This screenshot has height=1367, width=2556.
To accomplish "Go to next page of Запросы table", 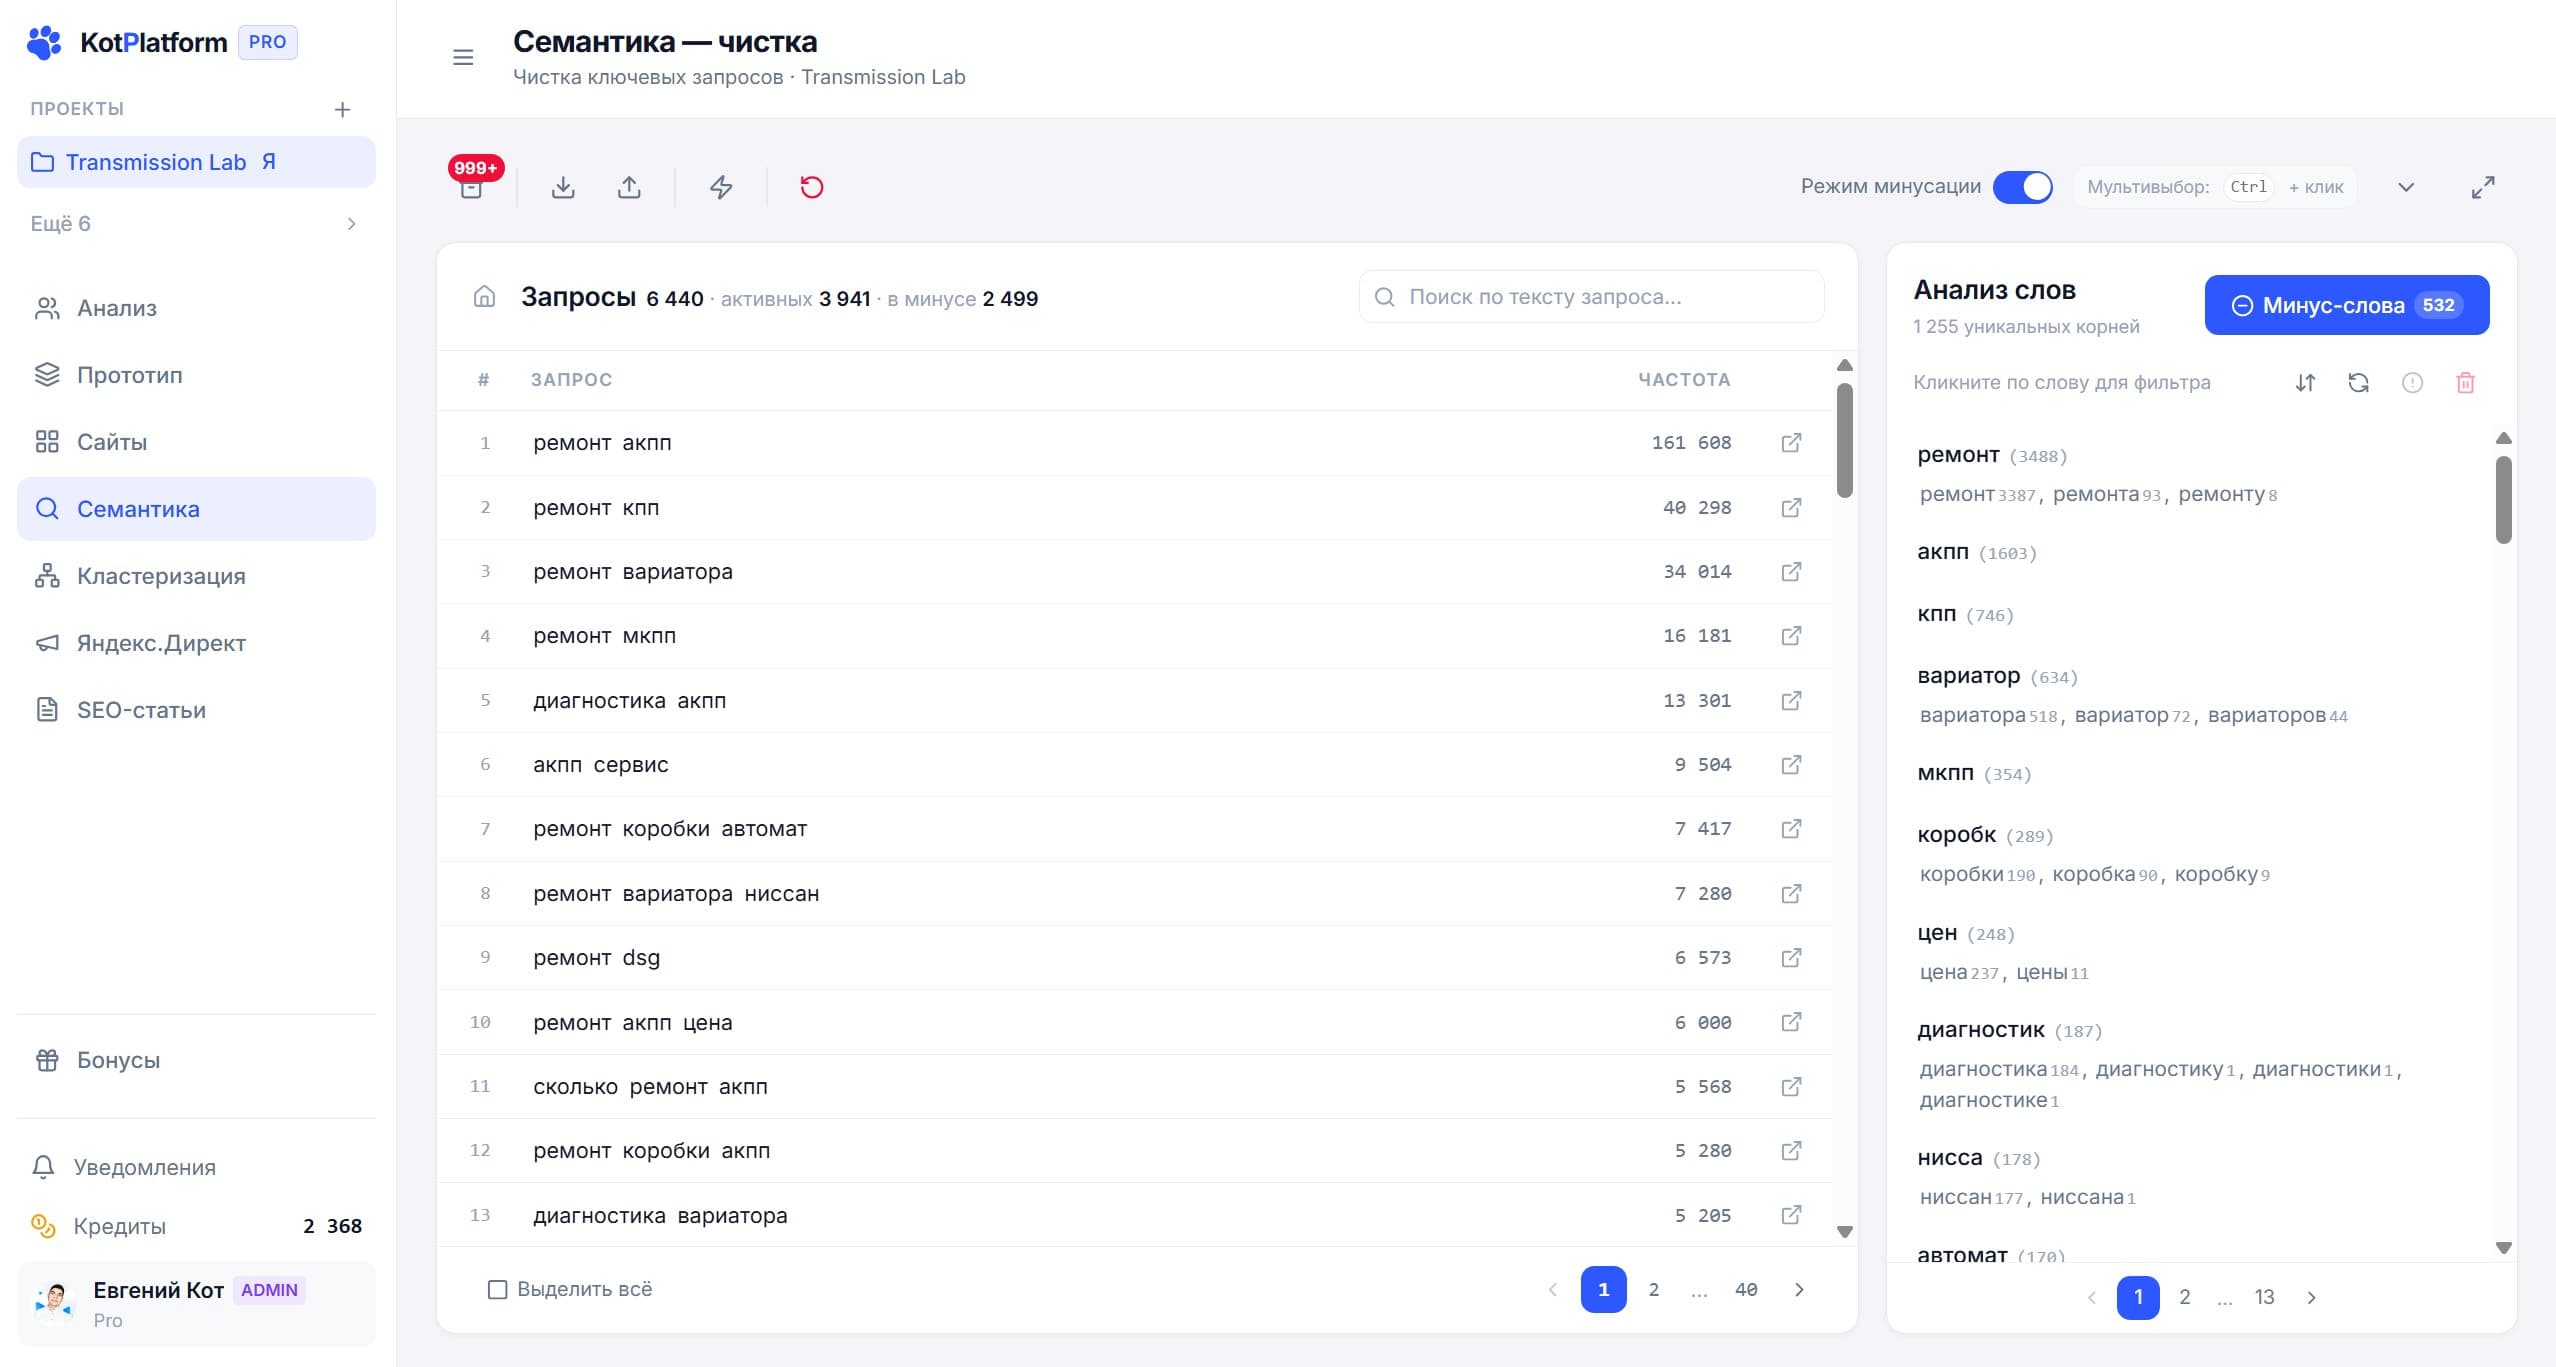I will pos(1799,1290).
